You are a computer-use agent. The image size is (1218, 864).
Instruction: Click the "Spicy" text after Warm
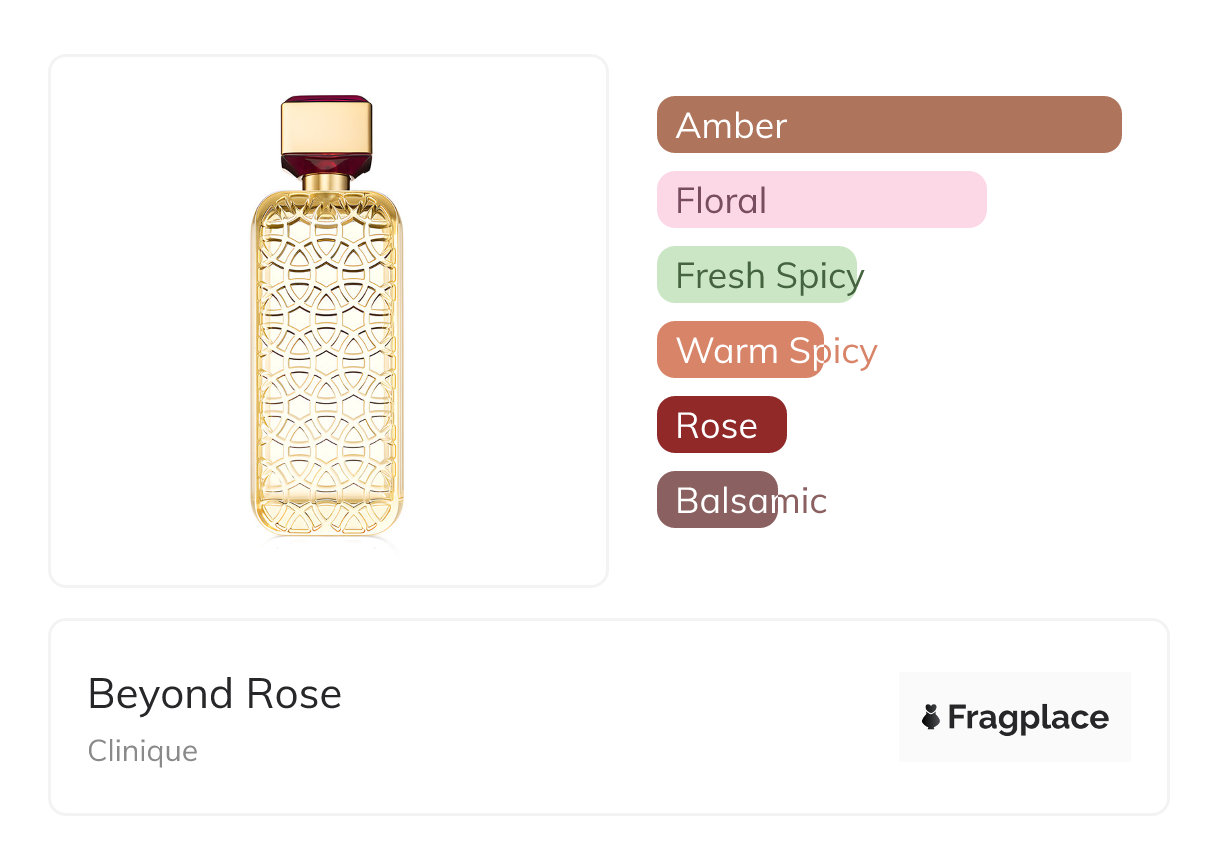(832, 351)
